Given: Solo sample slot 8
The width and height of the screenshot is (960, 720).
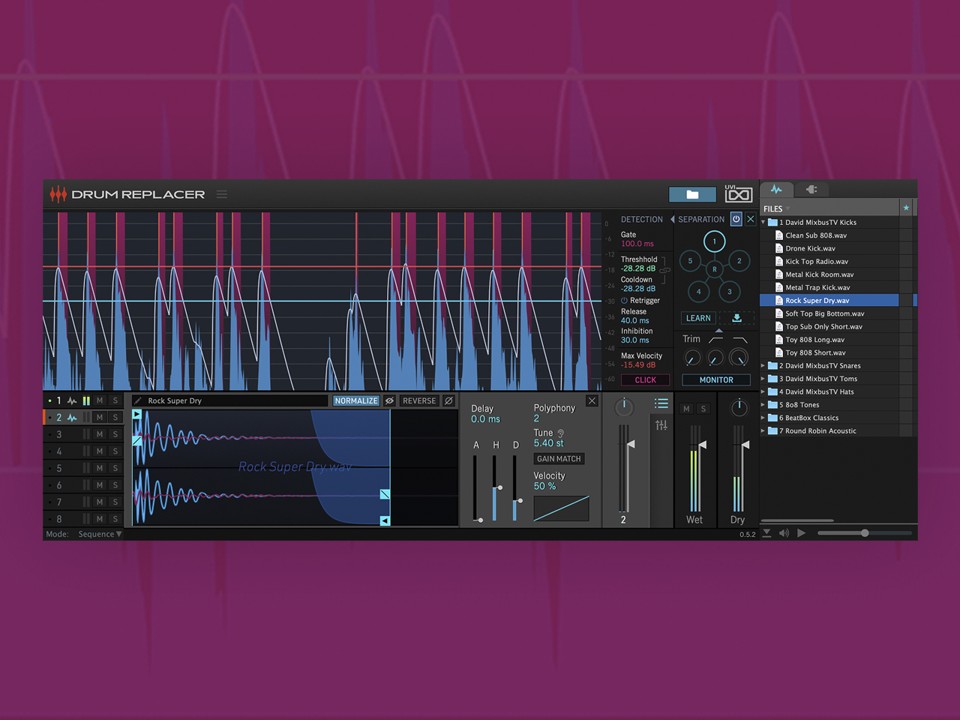Looking at the screenshot, I should (x=115, y=519).
